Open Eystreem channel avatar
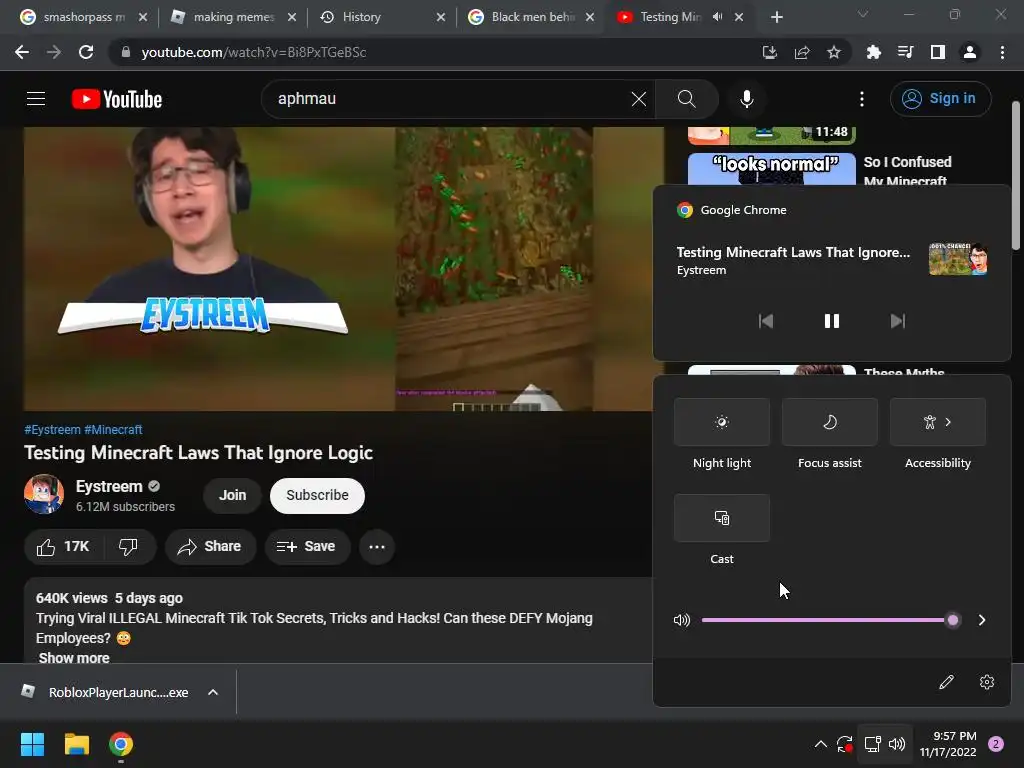Viewport: 1024px width, 768px height. 44,494
